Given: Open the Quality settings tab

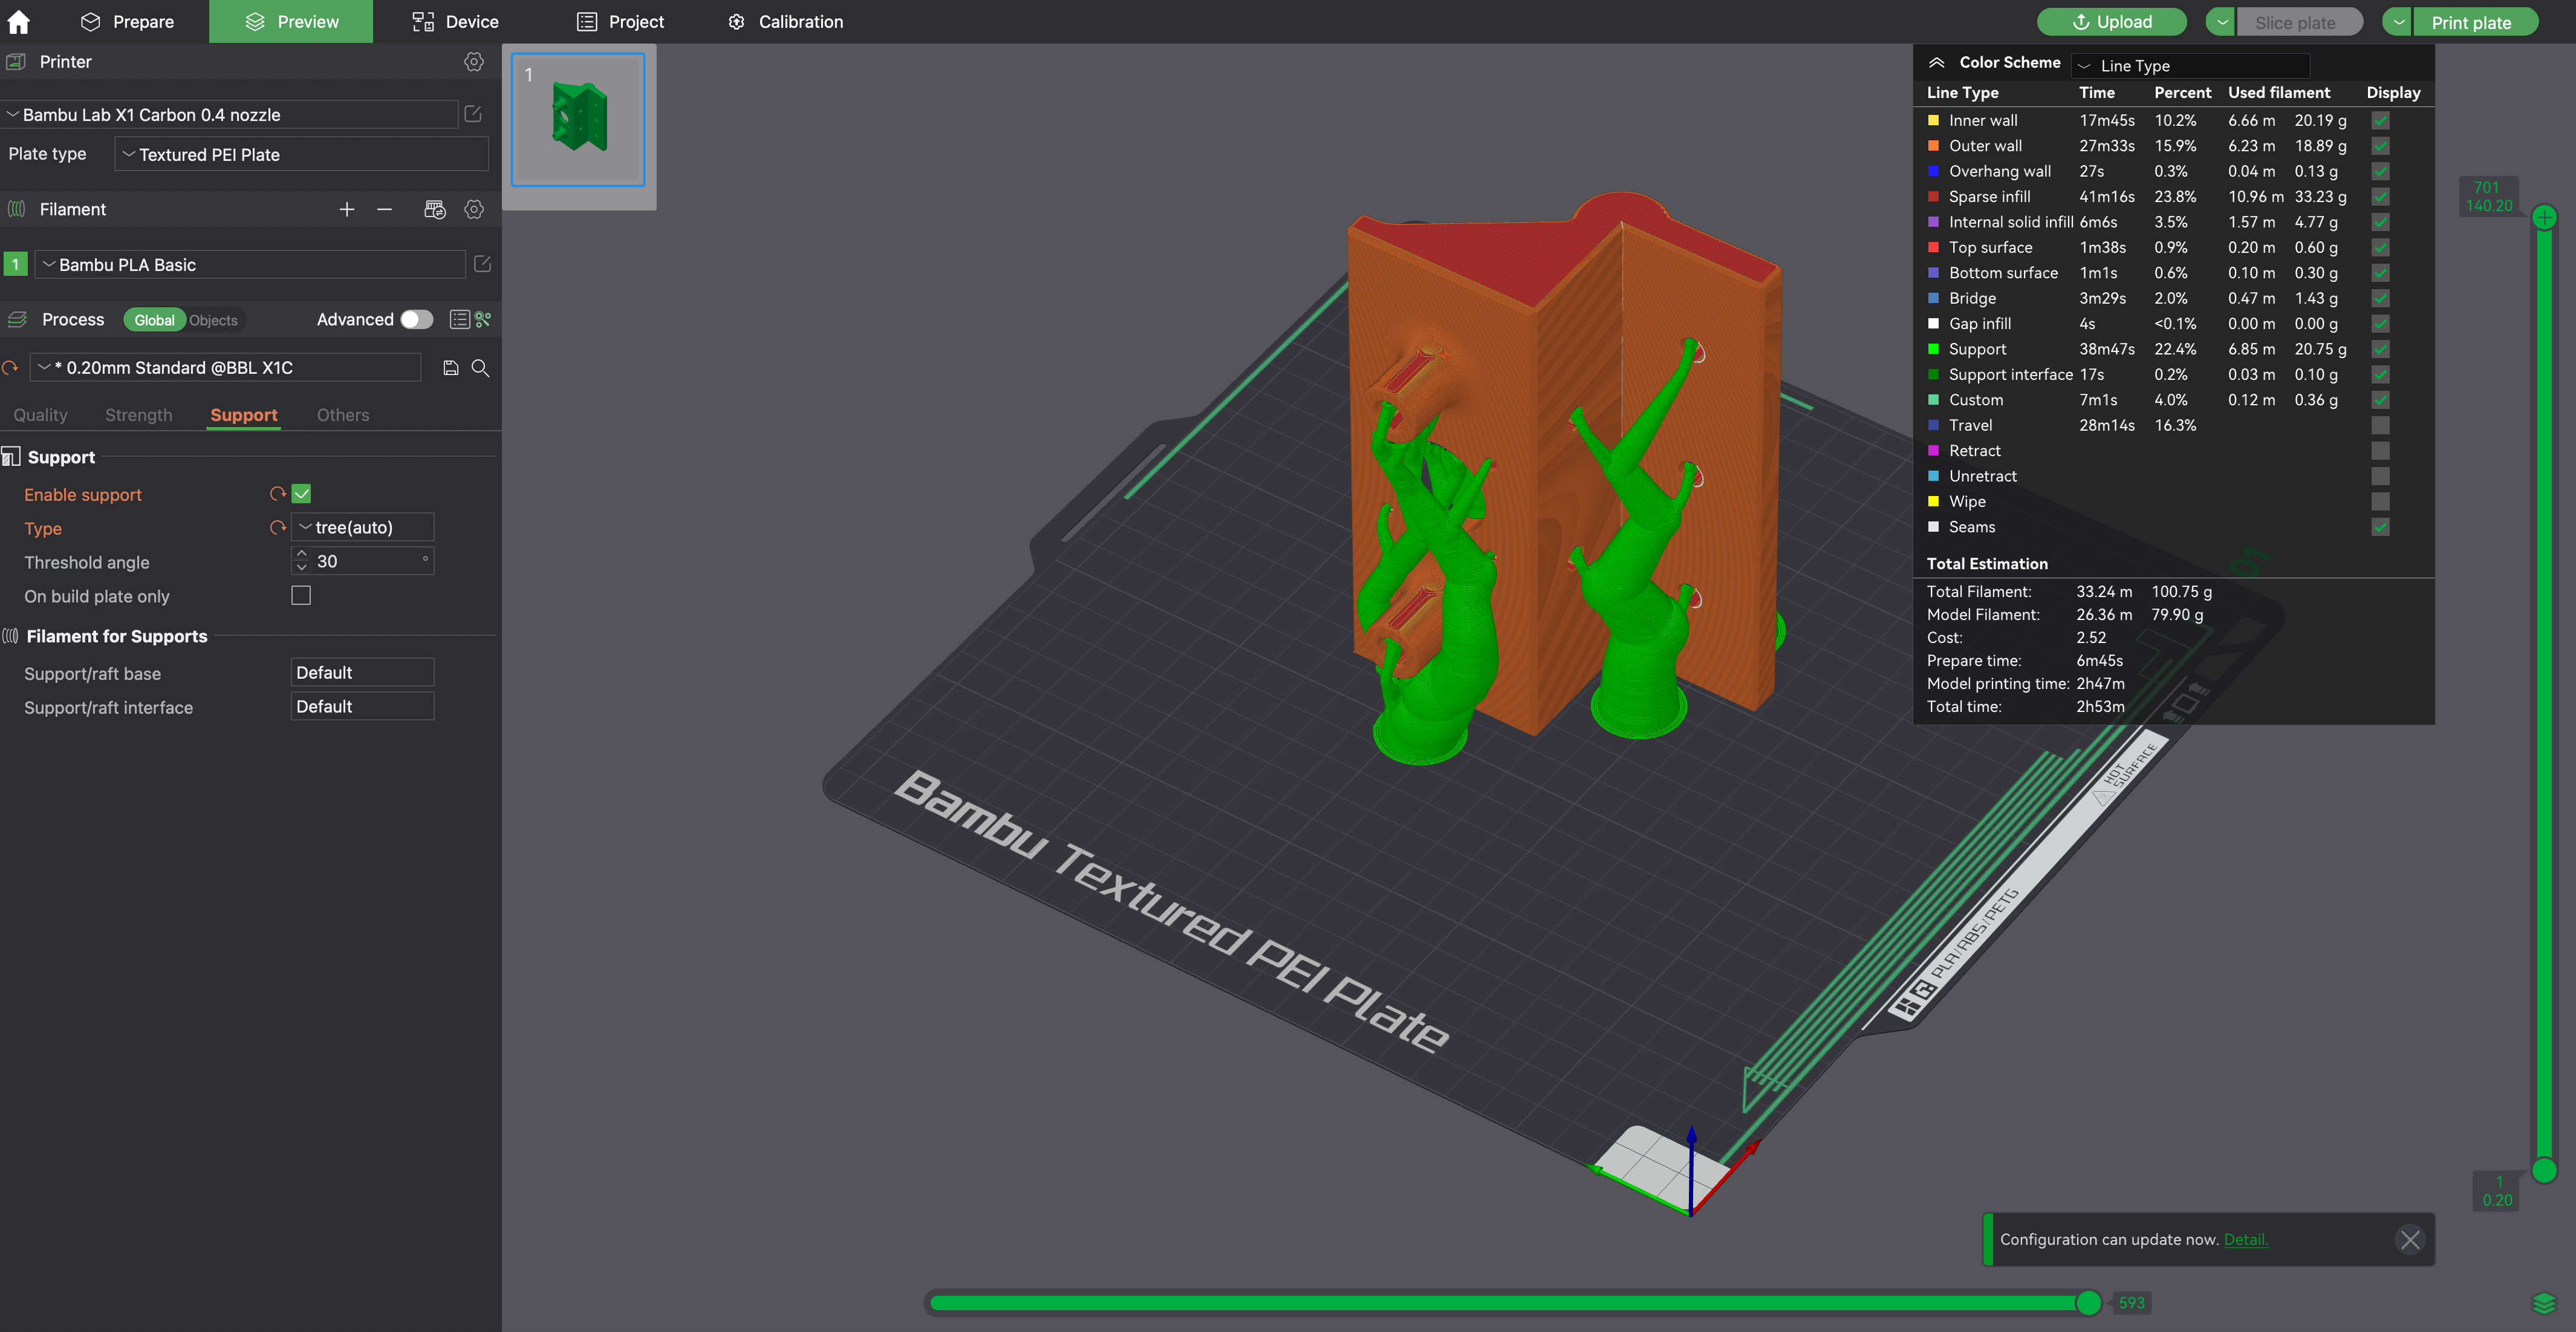Looking at the screenshot, I should (x=41, y=415).
